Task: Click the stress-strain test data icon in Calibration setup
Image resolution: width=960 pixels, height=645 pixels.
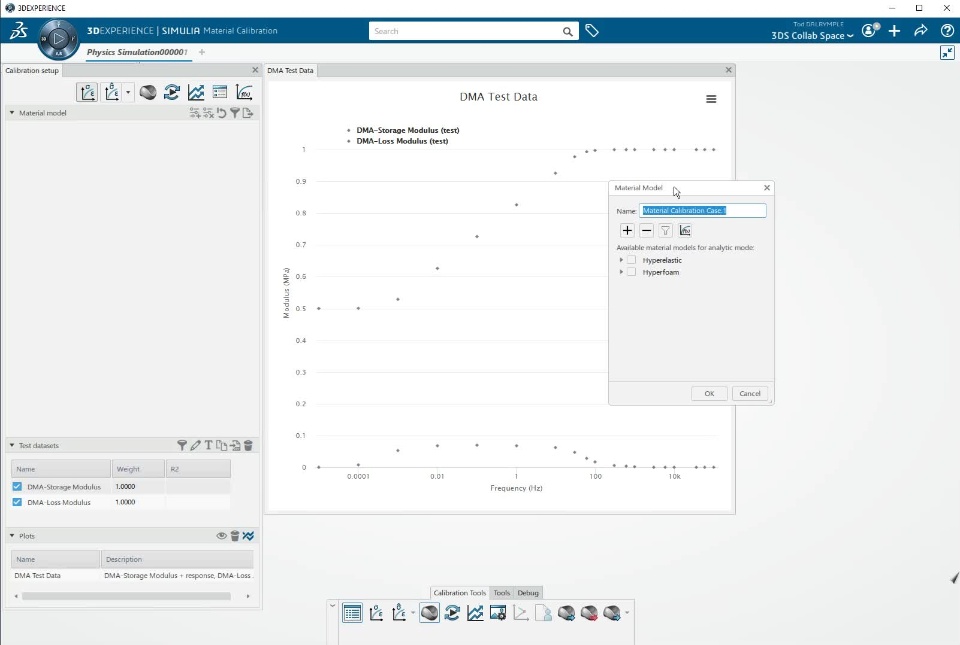Action: click(87, 92)
